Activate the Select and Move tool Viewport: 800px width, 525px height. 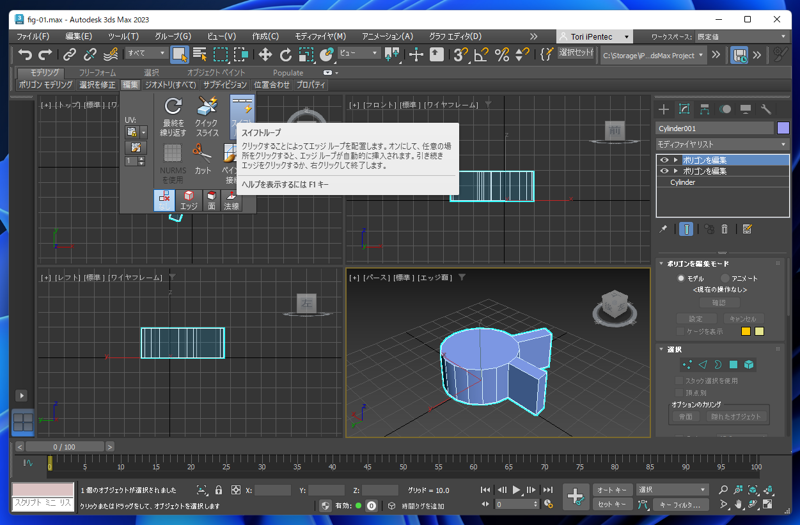(x=265, y=54)
